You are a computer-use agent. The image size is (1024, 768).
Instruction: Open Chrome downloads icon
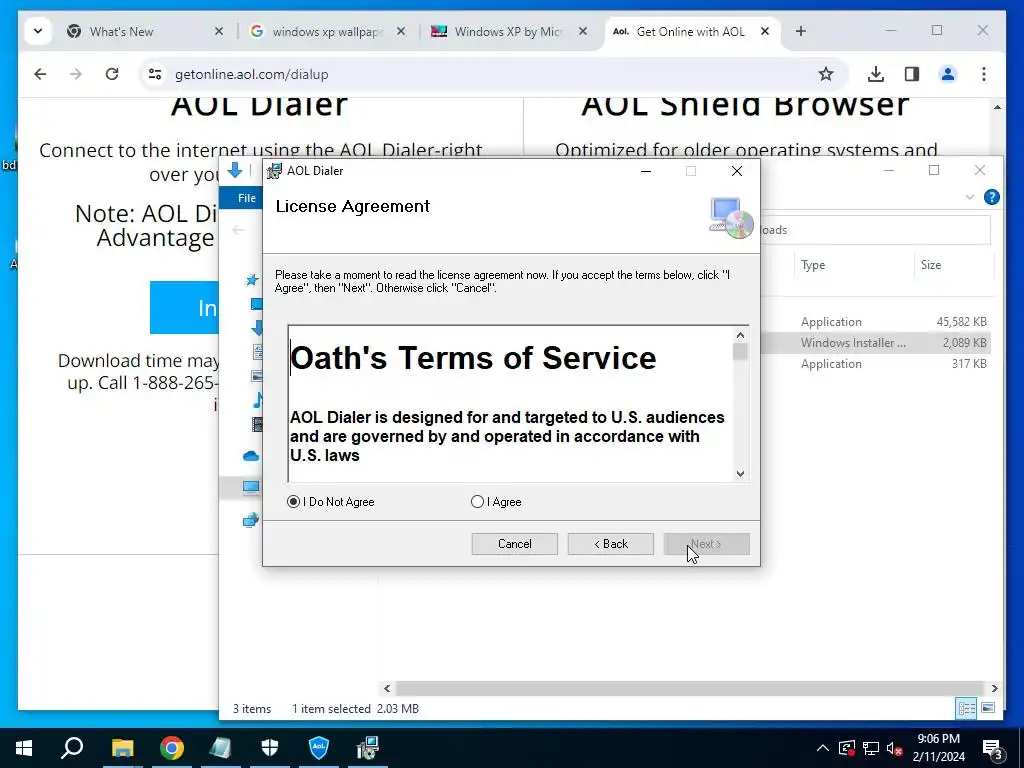(x=876, y=74)
